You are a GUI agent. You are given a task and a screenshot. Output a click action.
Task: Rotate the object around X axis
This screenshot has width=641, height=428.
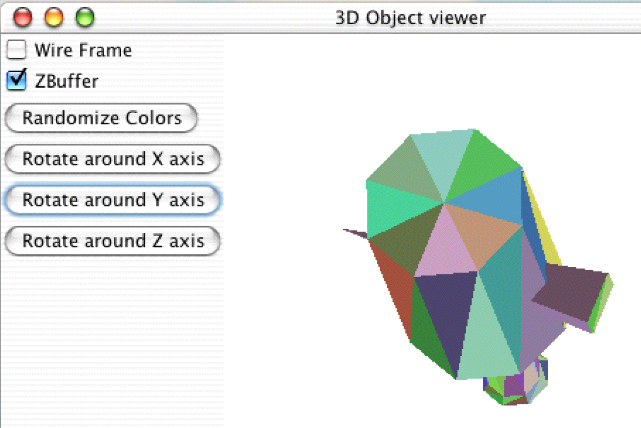click(x=112, y=159)
